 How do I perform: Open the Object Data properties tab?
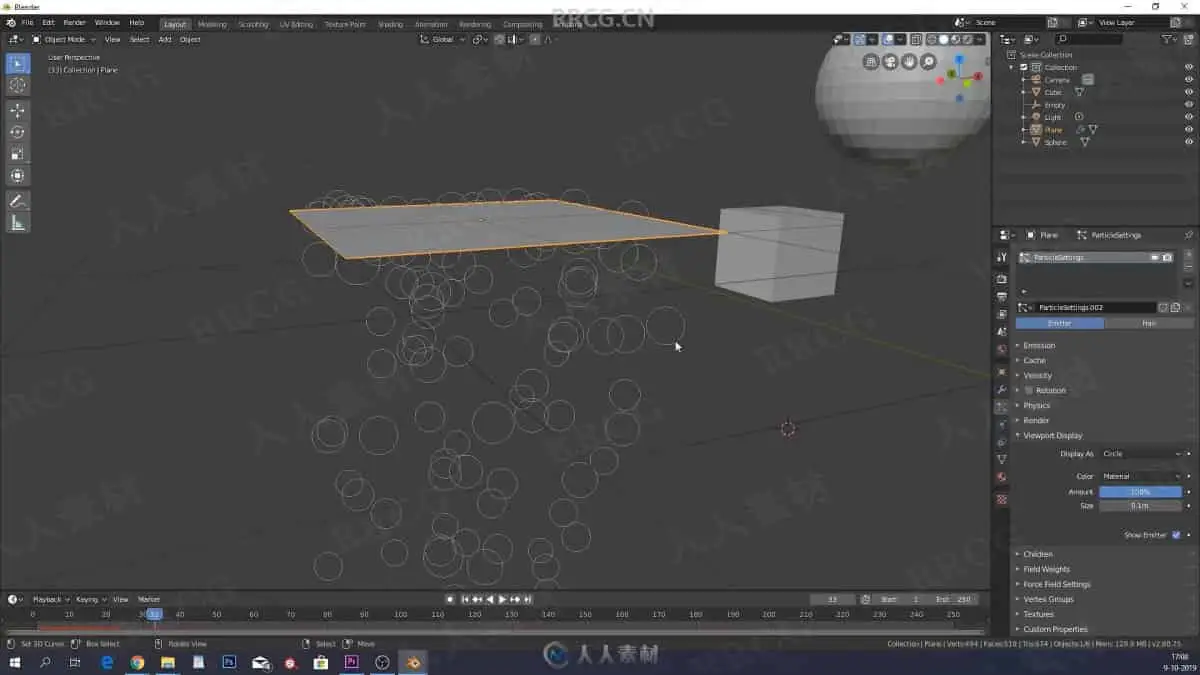[x=1001, y=459]
